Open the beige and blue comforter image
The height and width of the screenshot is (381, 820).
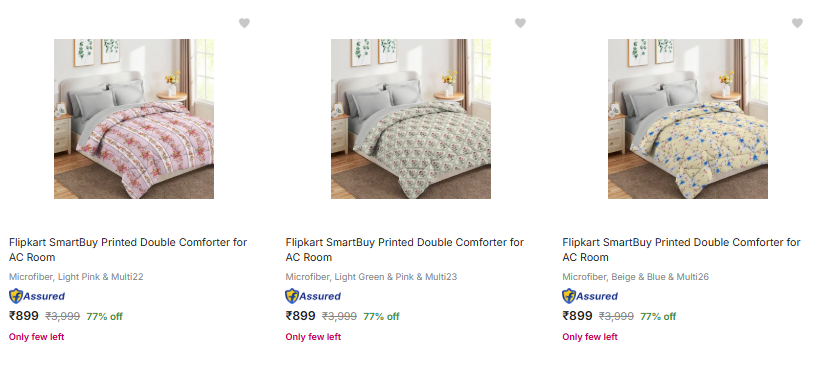[x=688, y=119]
